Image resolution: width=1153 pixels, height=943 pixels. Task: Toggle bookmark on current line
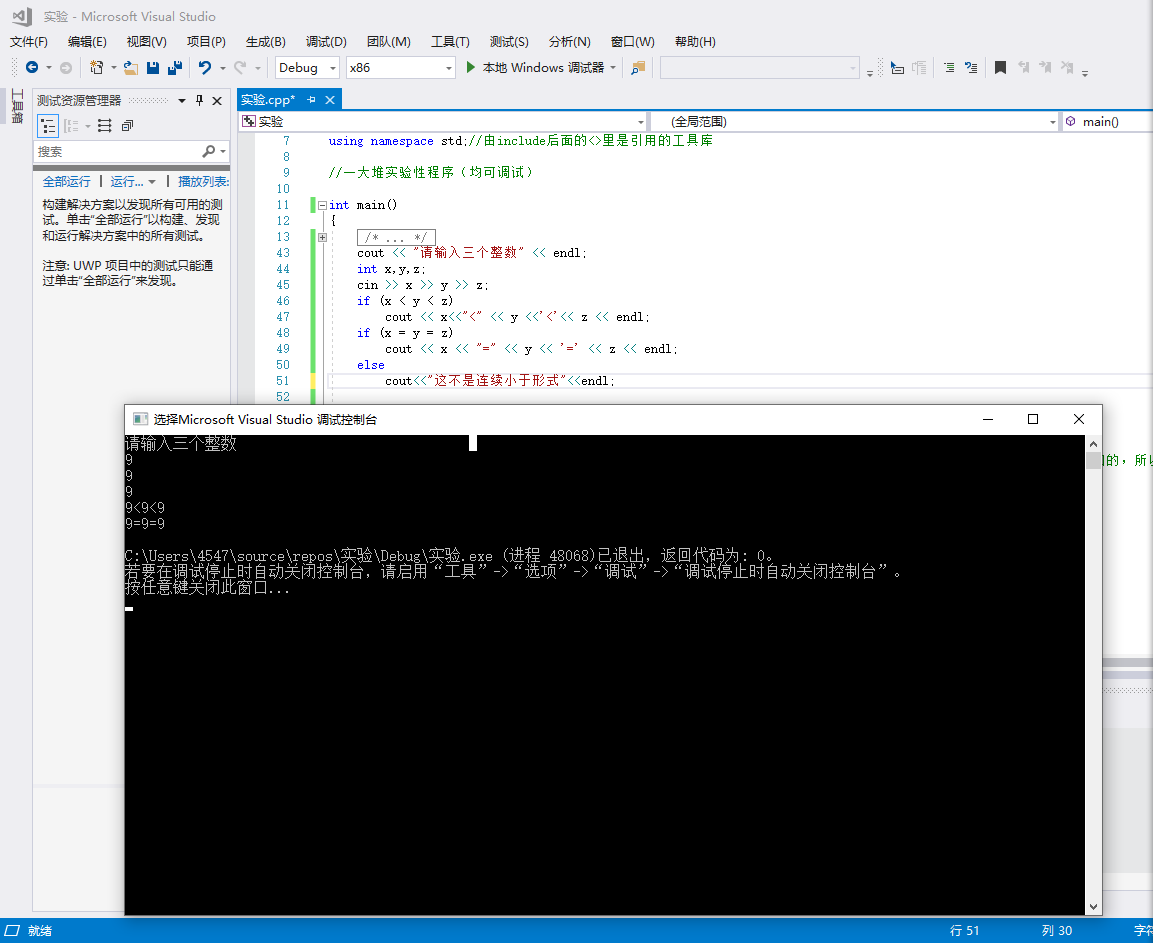pos(999,68)
